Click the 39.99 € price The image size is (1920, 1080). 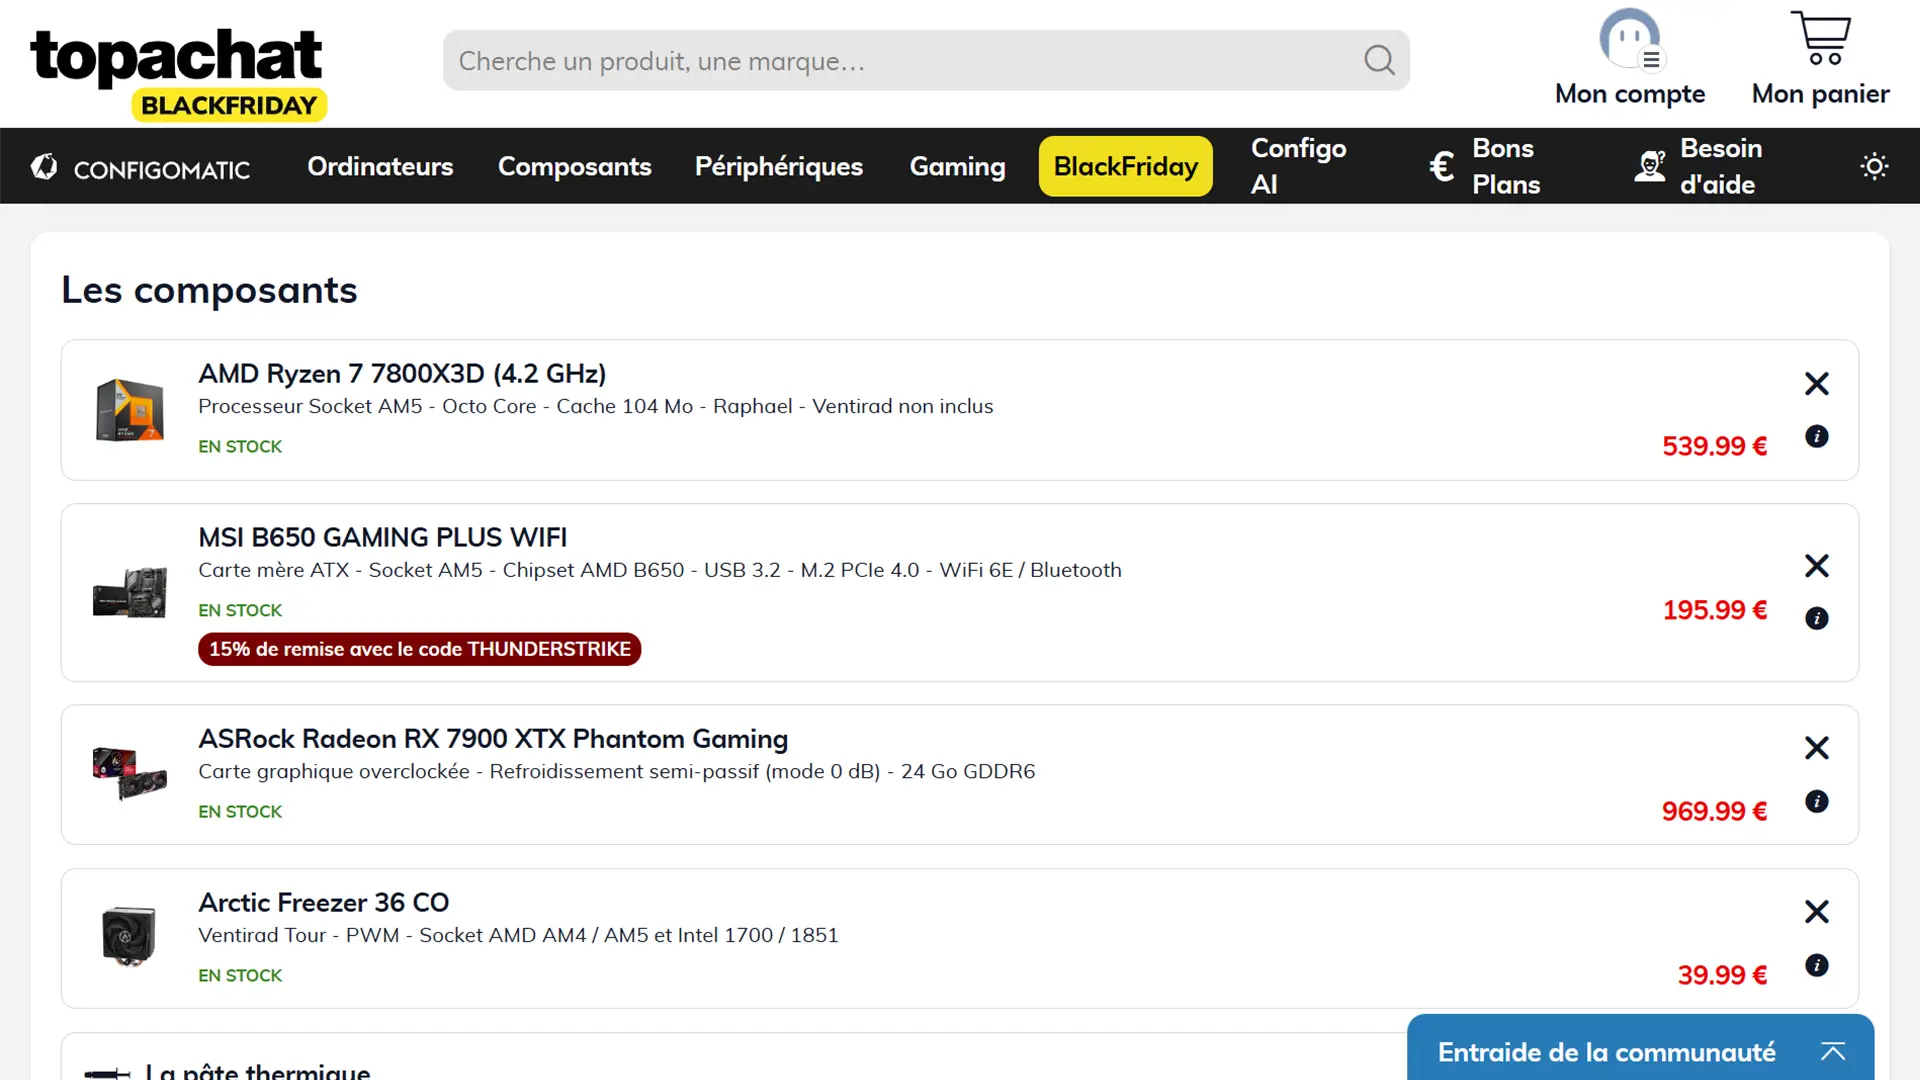(x=1723, y=976)
